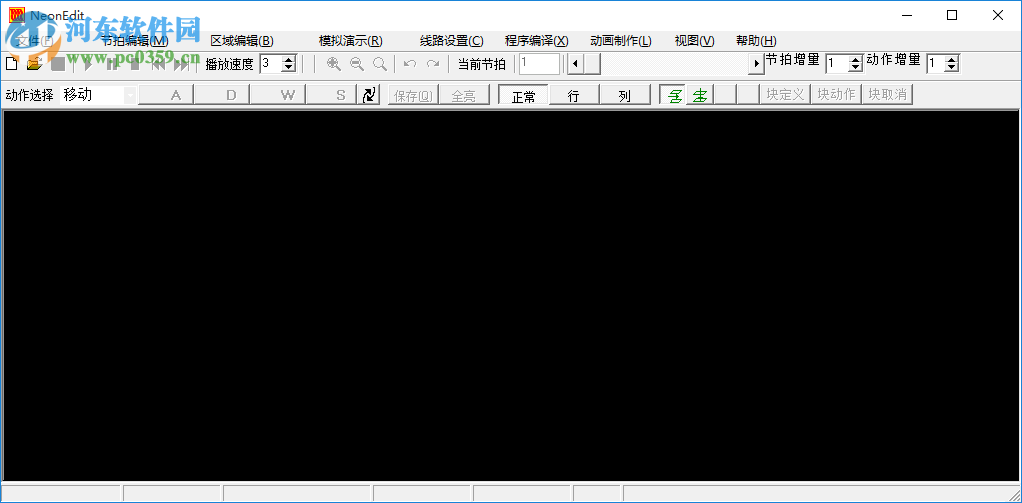The width and height of the screenshot is (1022, 503).
Task: Click the 保存(Q) button
Action: [x=413, y=95]
